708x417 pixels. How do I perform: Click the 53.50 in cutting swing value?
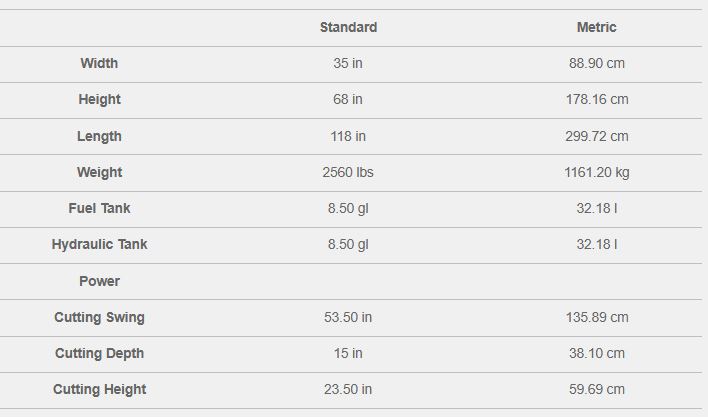pos(348,317)
